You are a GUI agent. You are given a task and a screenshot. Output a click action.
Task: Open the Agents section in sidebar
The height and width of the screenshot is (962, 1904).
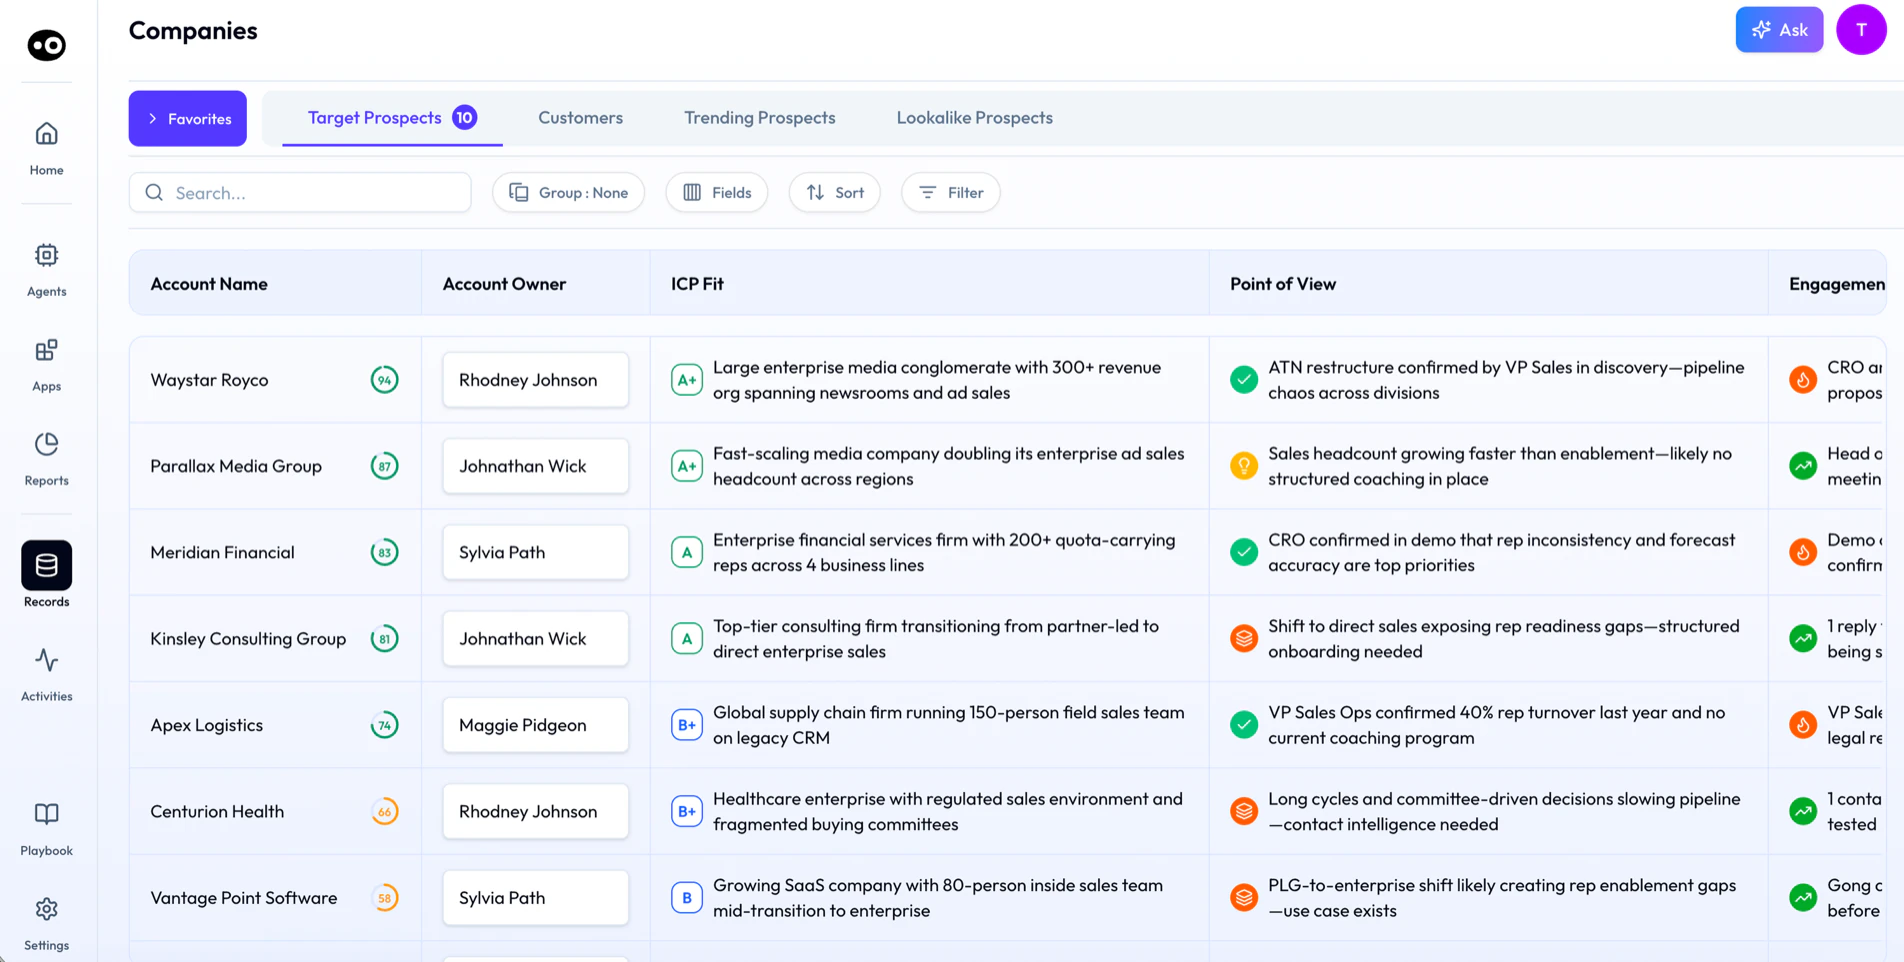pos(46,270)
